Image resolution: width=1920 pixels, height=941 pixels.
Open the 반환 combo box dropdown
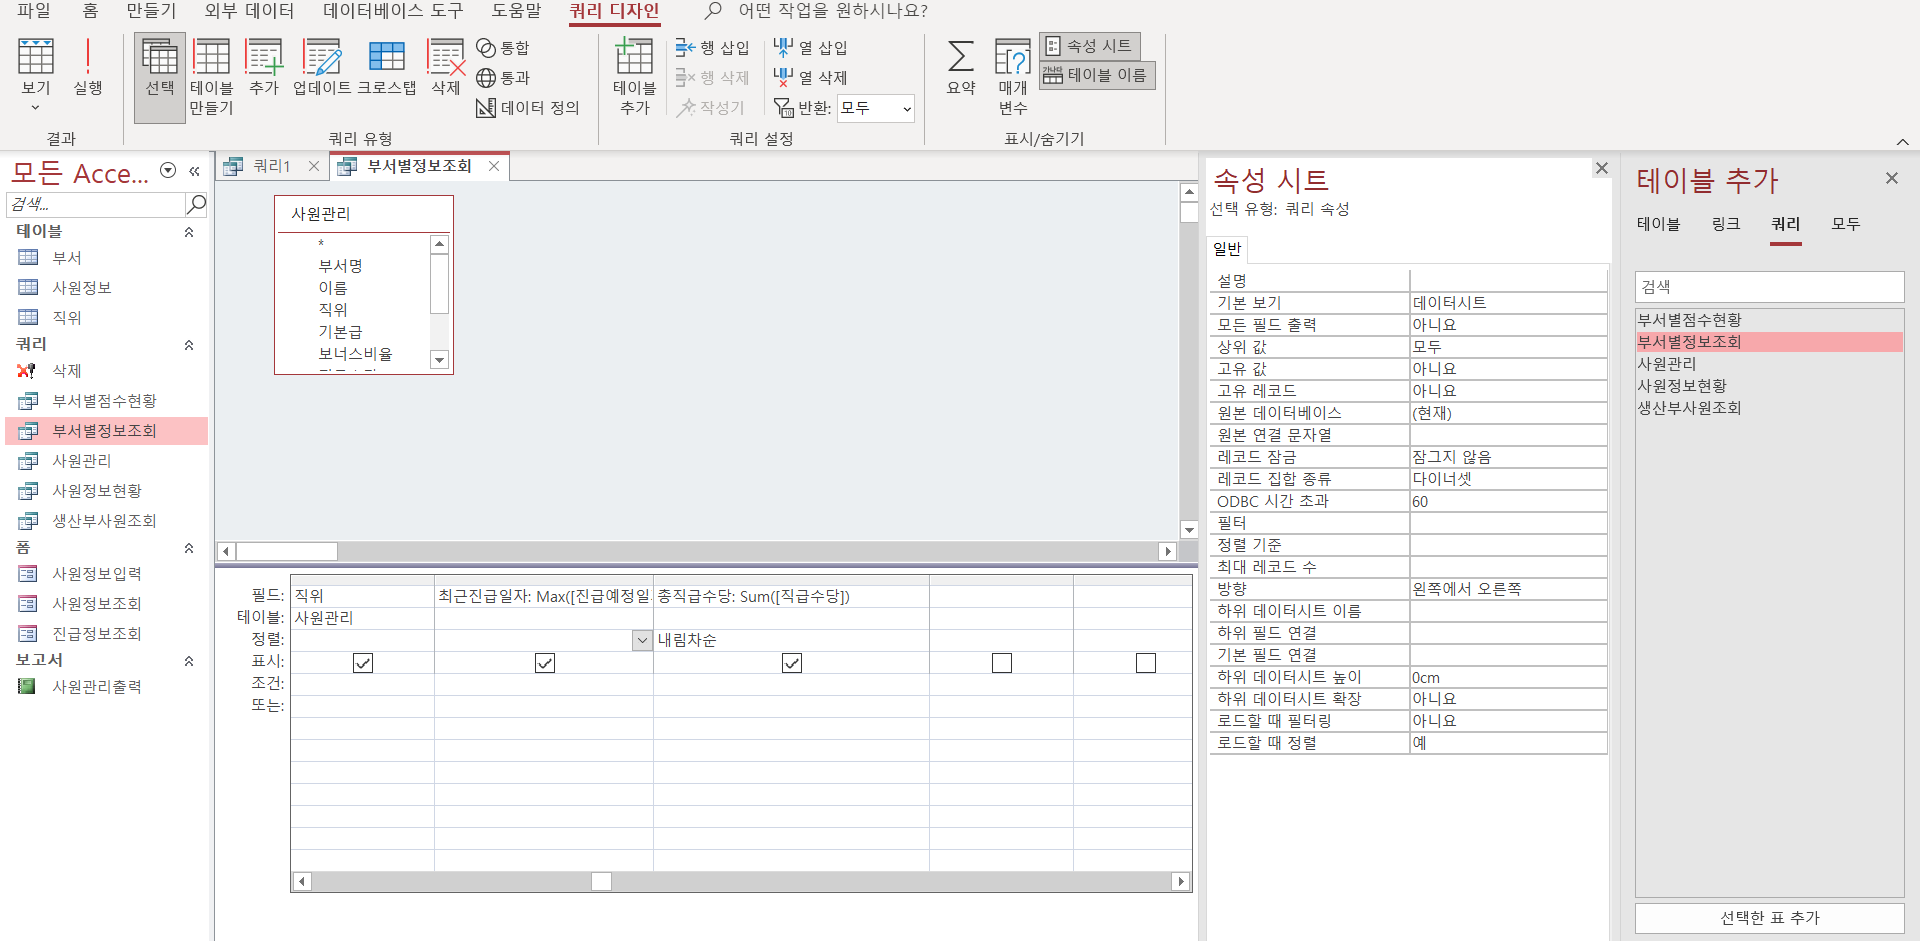[x=906, y=108]
